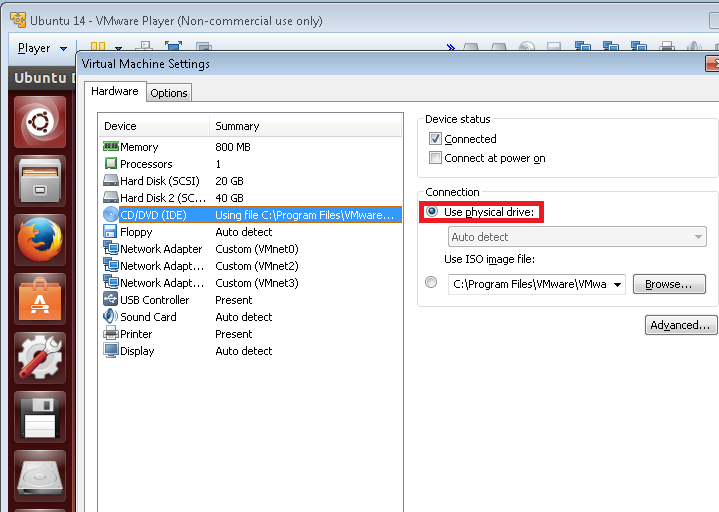Select the Sound Card device
Viewport: 719px width, 512px height.
[x=148, y=317]
